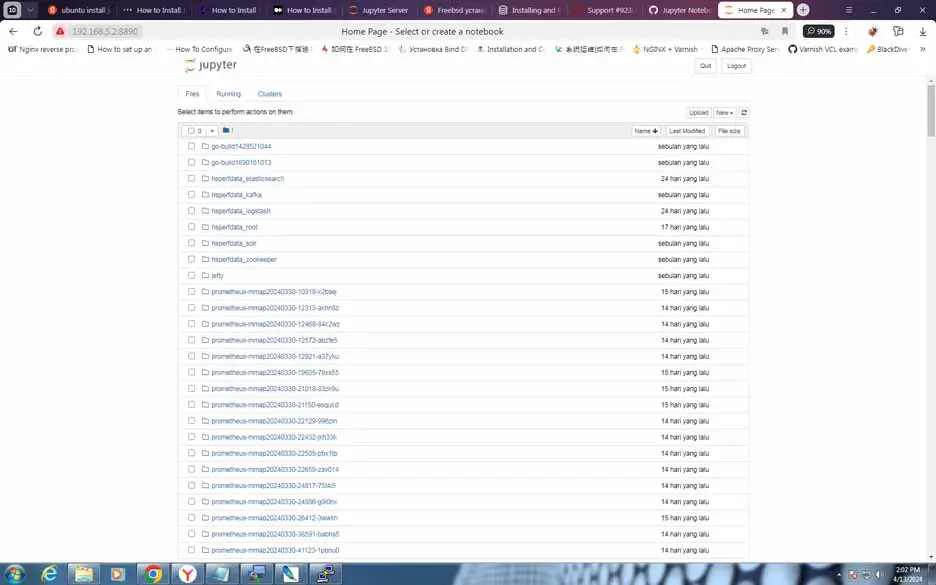Click the Quit button
The image size is (936, 585).
(x=705, y=66)
